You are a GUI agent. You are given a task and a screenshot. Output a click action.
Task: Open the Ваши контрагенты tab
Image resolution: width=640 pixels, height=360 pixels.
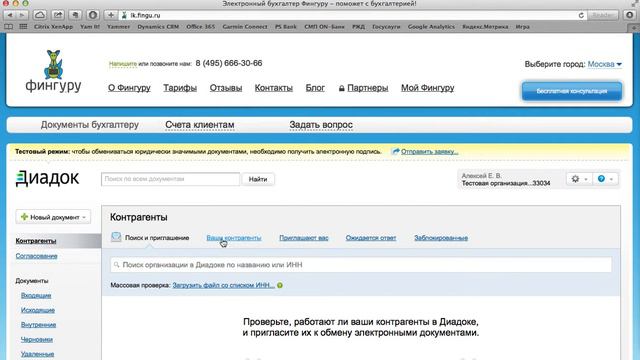pyautogui.click(x=233, y=238)
